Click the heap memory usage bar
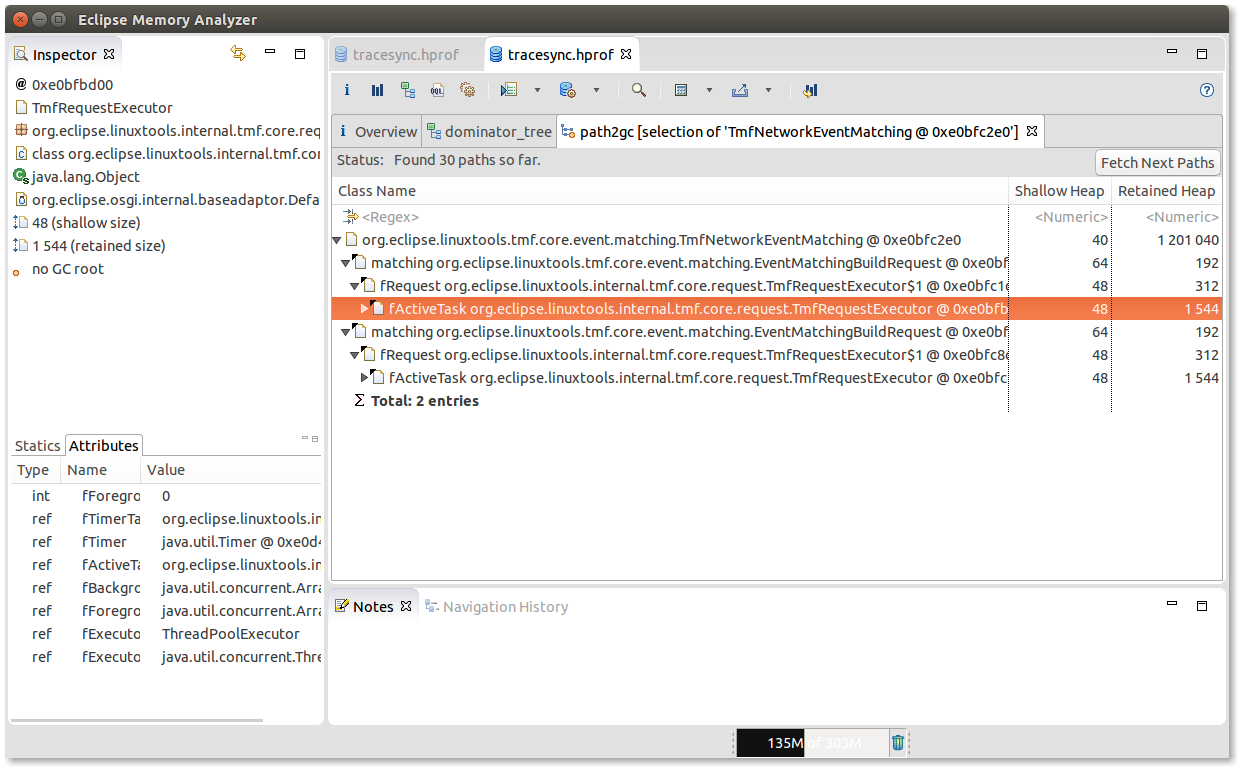 [x=811, y=743]
